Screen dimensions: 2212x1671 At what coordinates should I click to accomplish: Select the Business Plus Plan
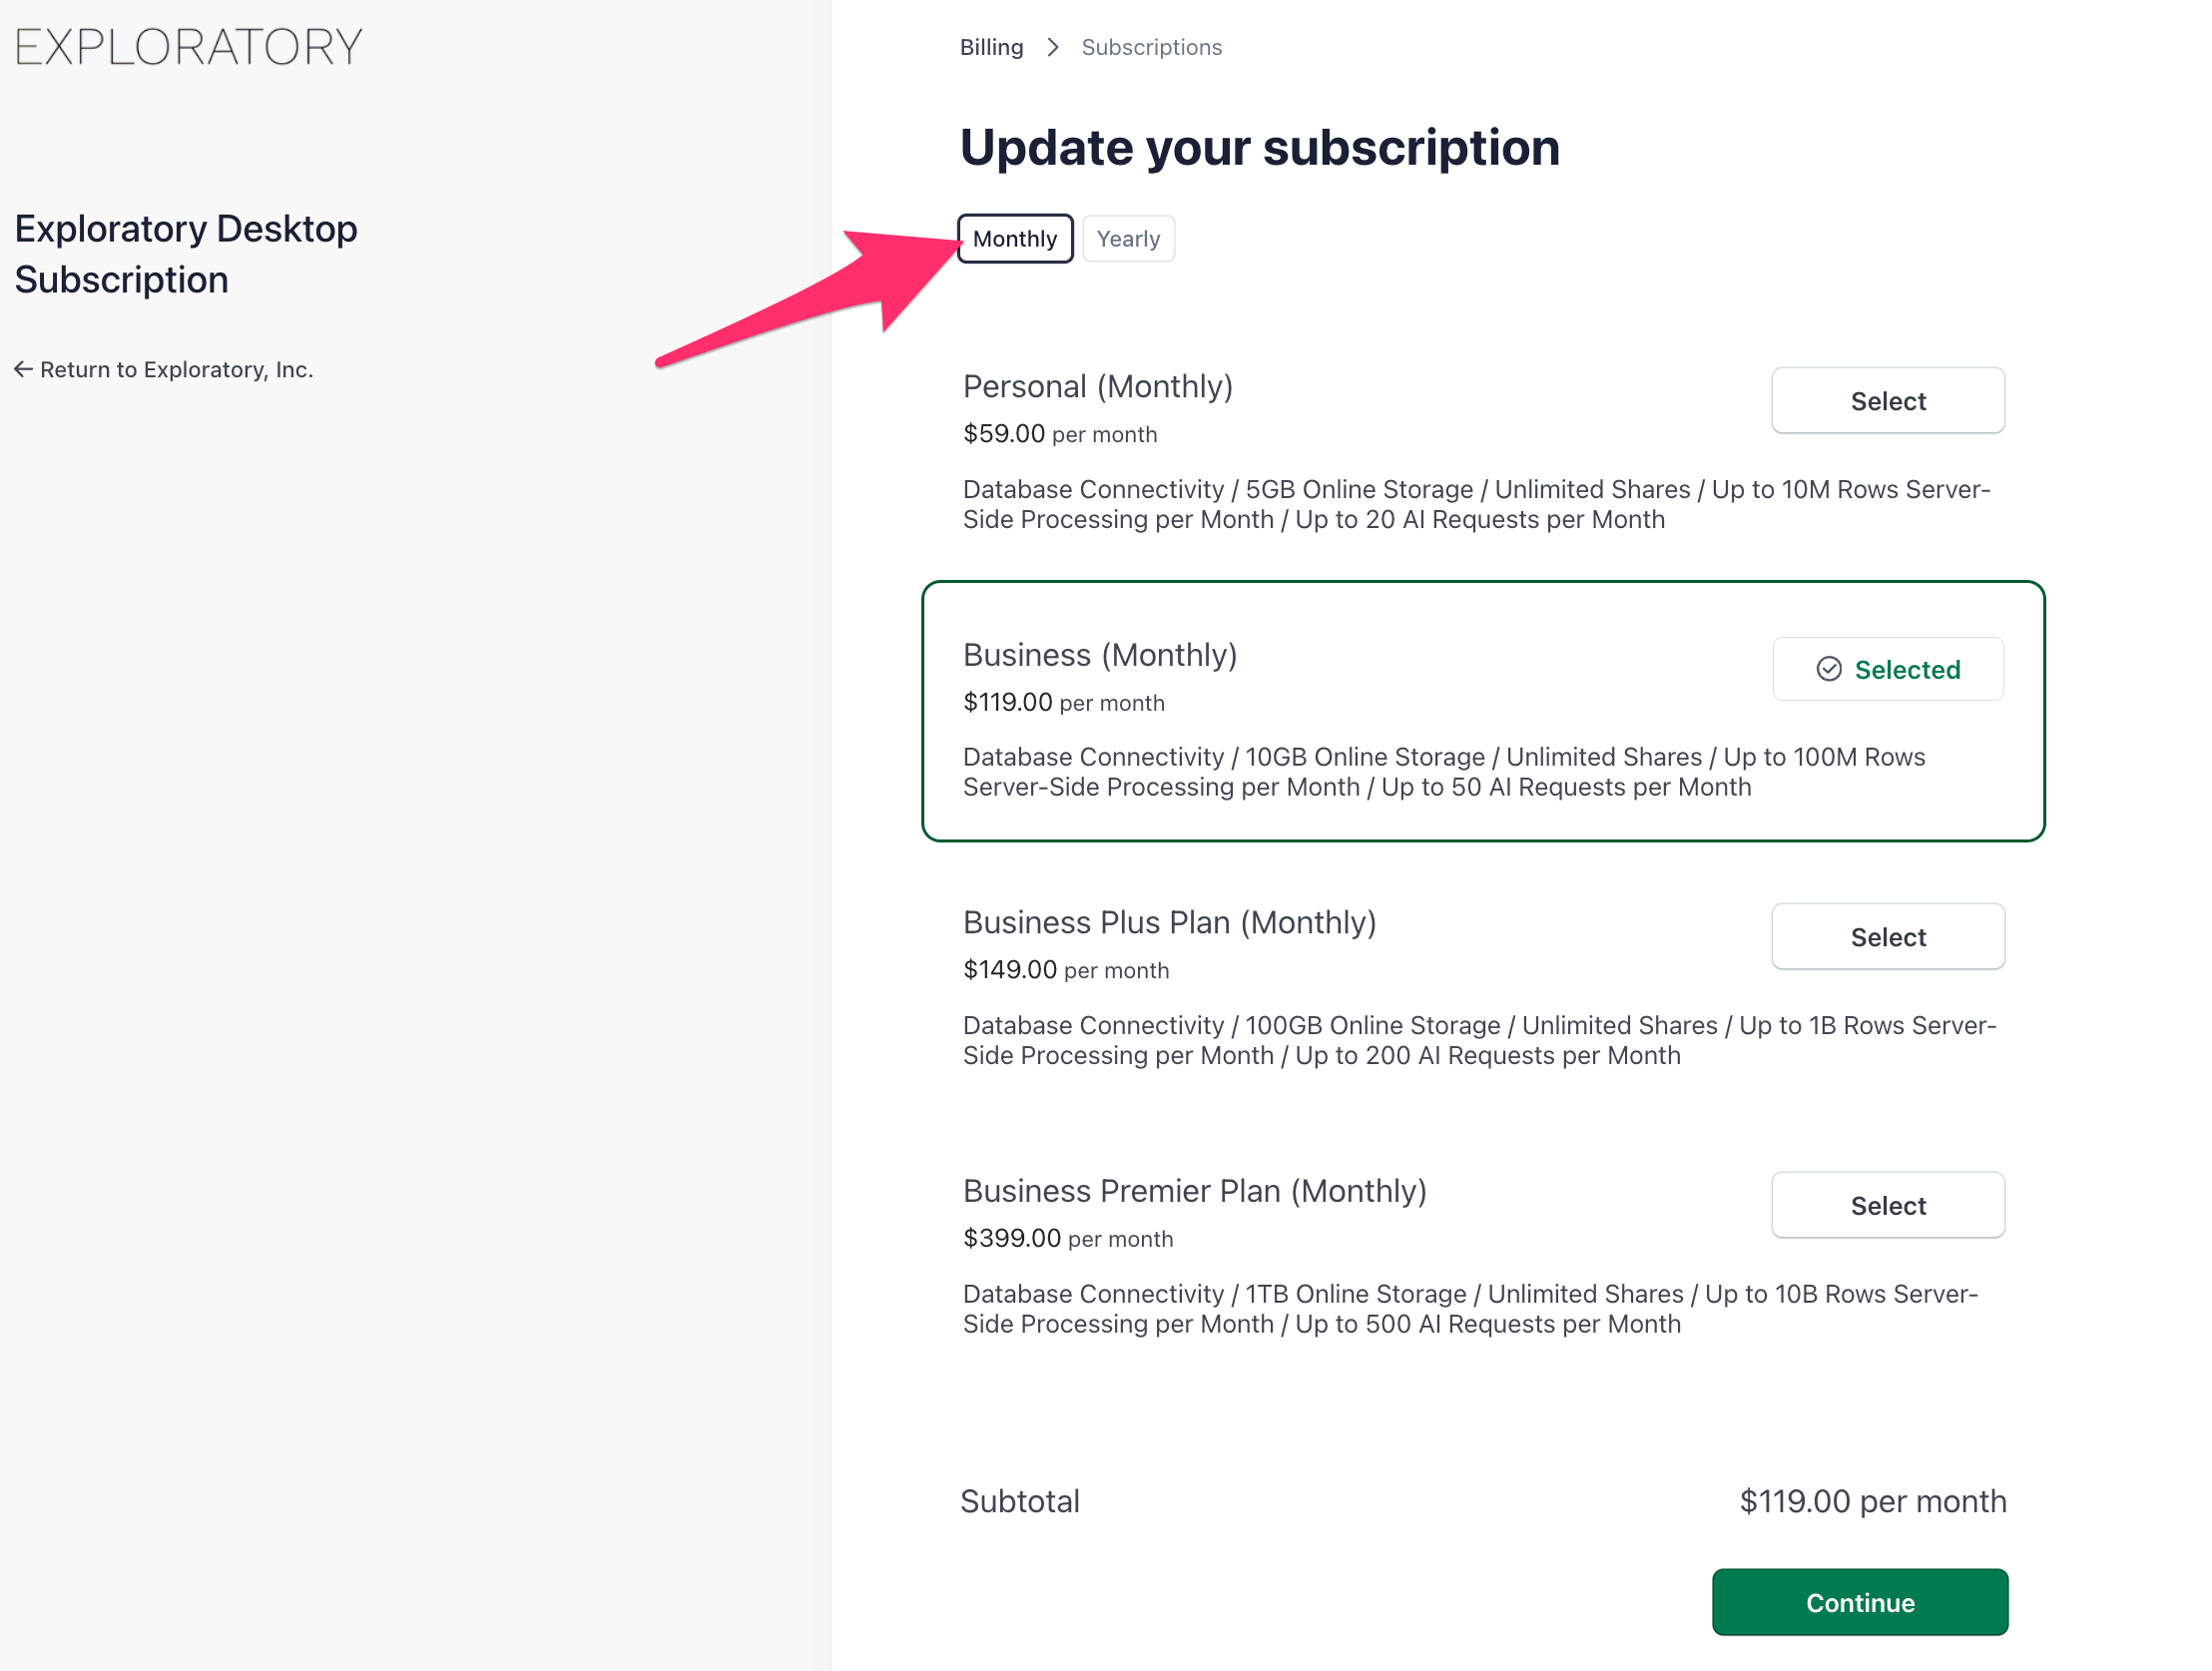tap(1887, 937)
